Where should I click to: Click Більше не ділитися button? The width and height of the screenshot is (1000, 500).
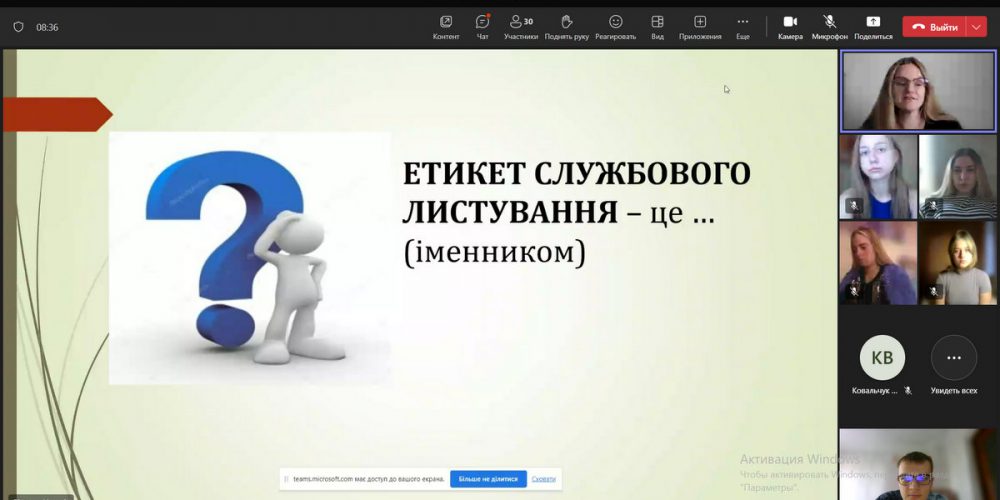pos(488,479)
